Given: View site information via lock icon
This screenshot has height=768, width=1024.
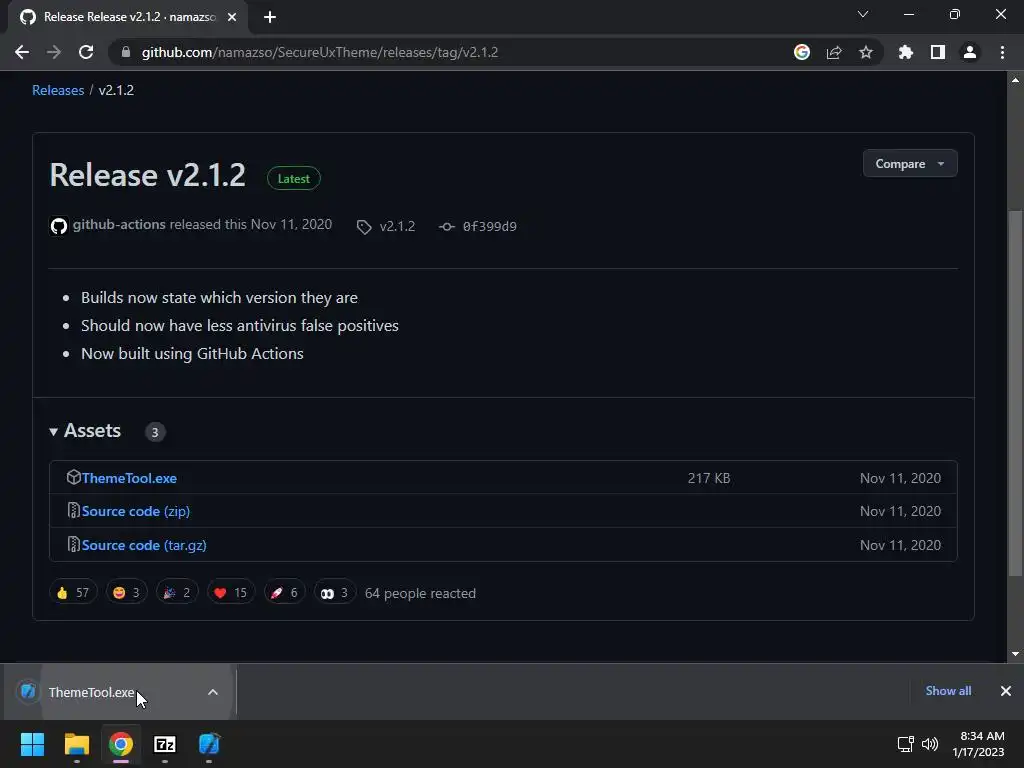Looking at the screenshot, I should click(x=126, y=52).
